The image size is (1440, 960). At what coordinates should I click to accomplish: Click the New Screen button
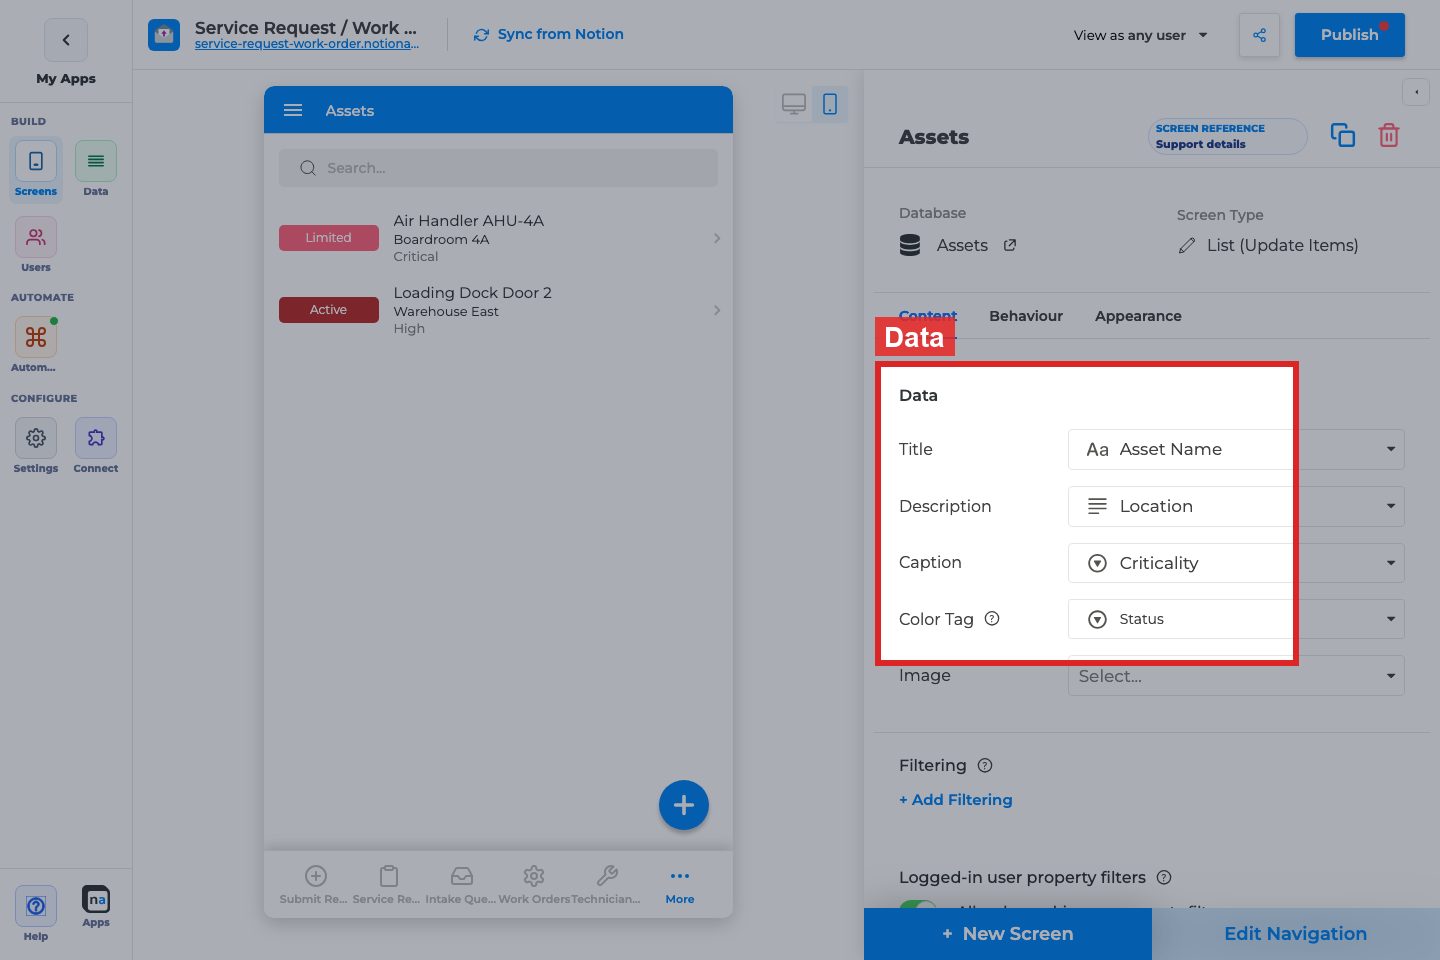coord(1008,934)
